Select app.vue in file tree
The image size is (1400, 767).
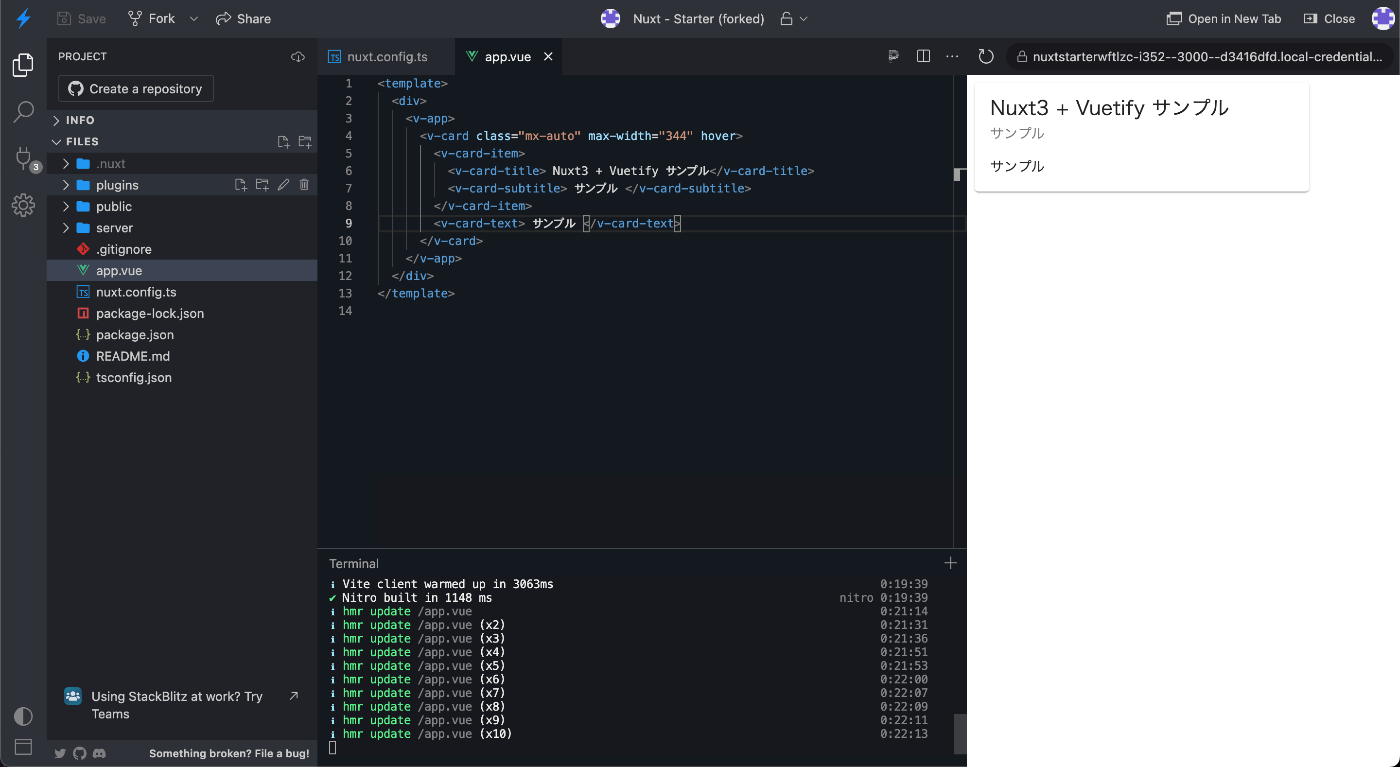(x=182, y=271)
